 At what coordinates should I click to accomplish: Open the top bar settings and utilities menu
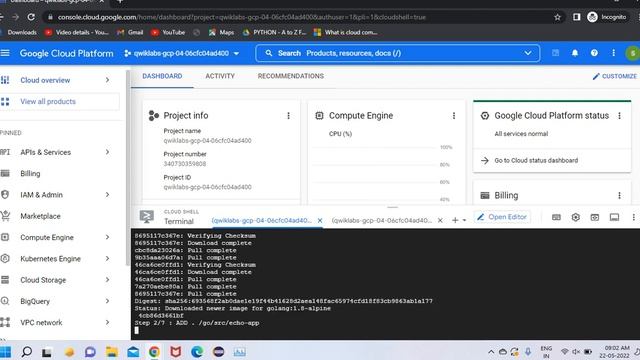613,53
